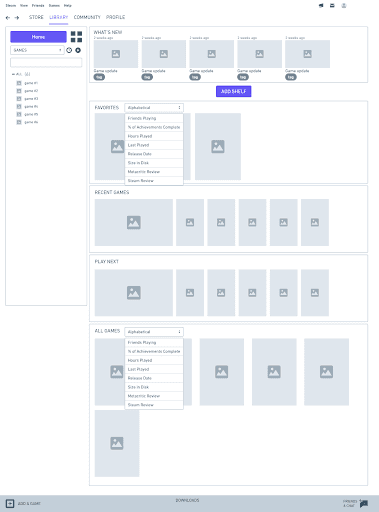Click the icon beside game #3
Screen dimensions: 379x512
[x=19, y=99]
